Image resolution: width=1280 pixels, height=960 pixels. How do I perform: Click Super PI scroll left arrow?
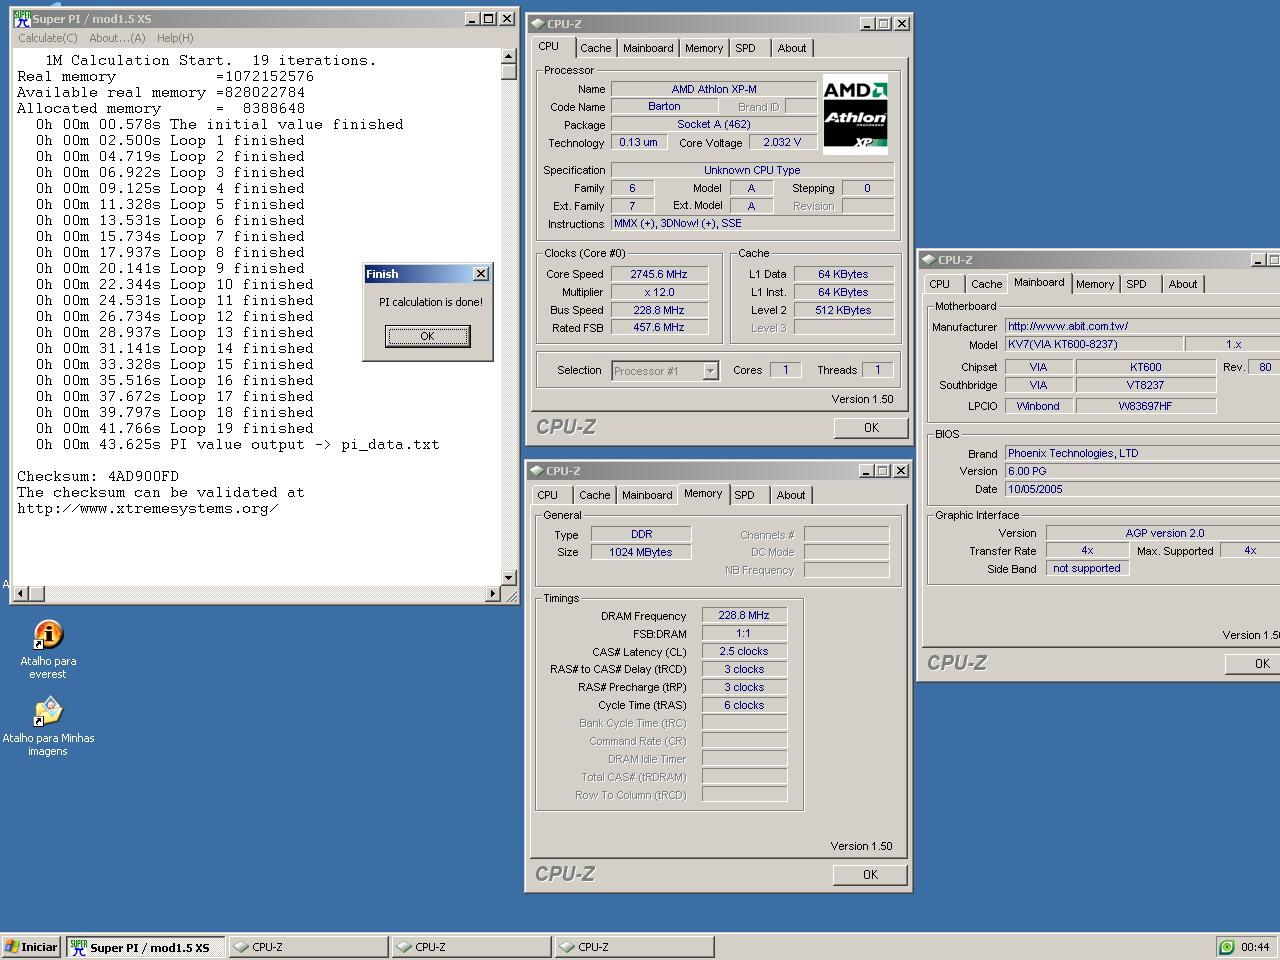(x=21, y=593)
